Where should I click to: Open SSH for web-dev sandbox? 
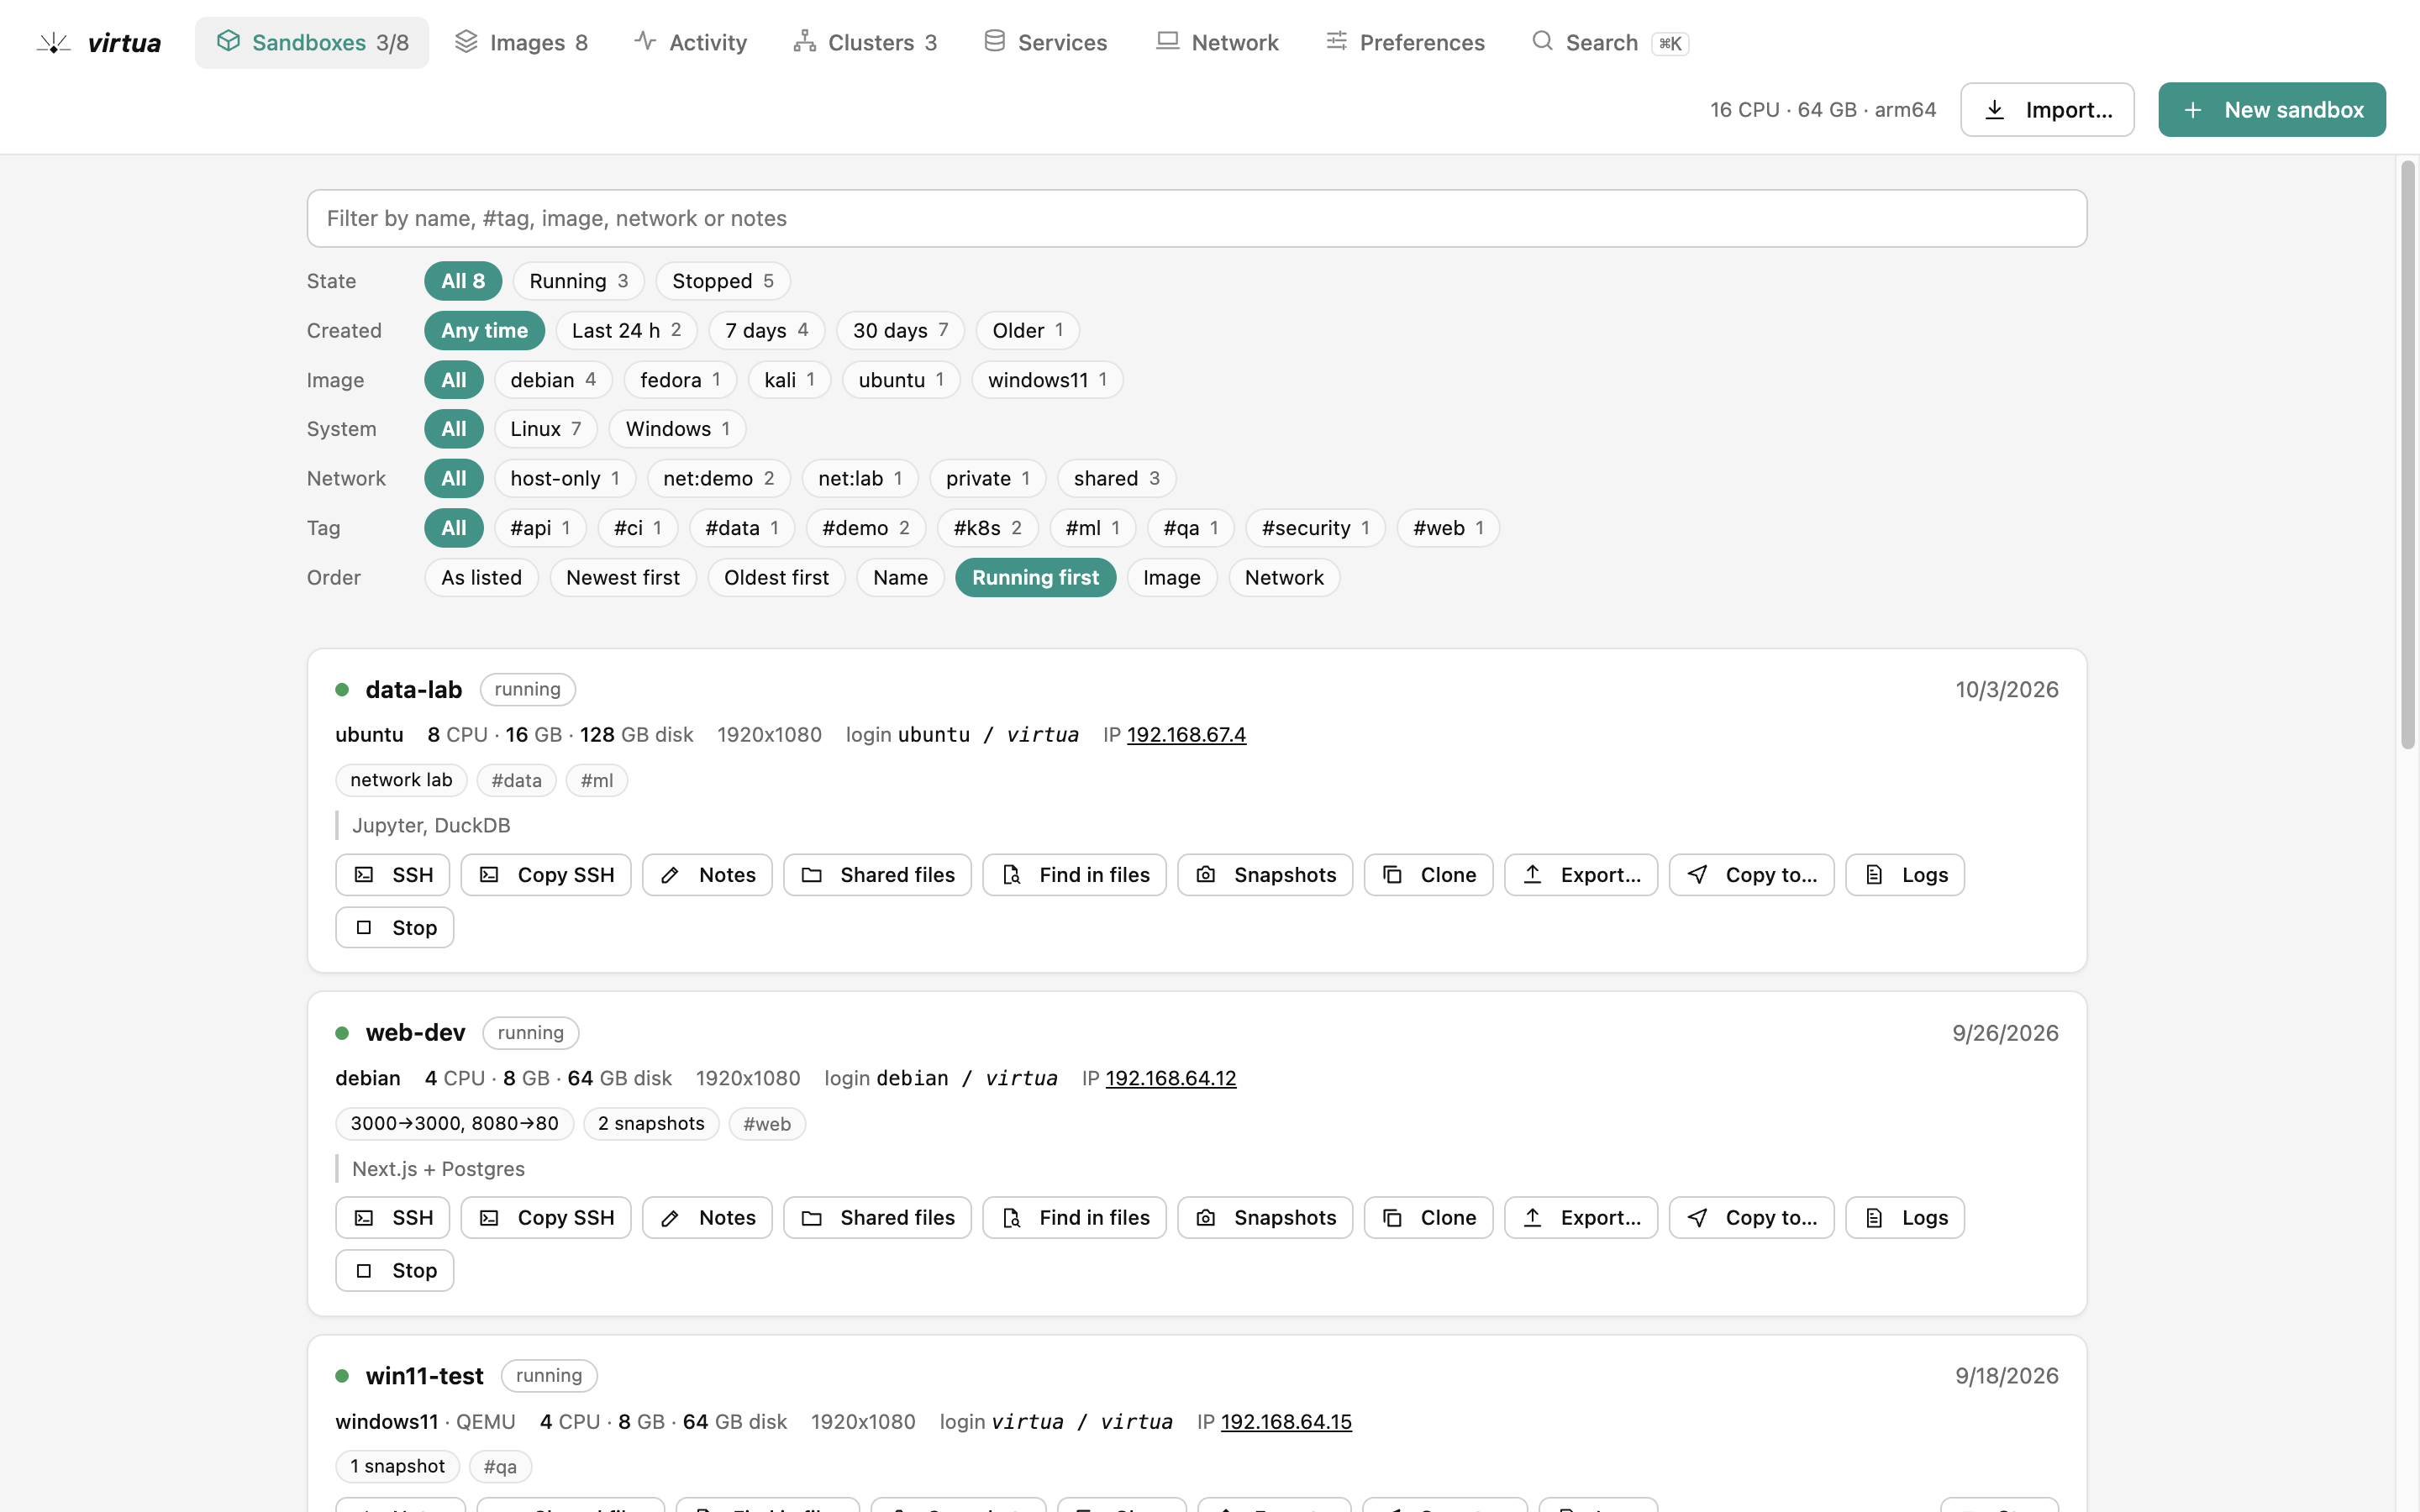click(392, 1218)
